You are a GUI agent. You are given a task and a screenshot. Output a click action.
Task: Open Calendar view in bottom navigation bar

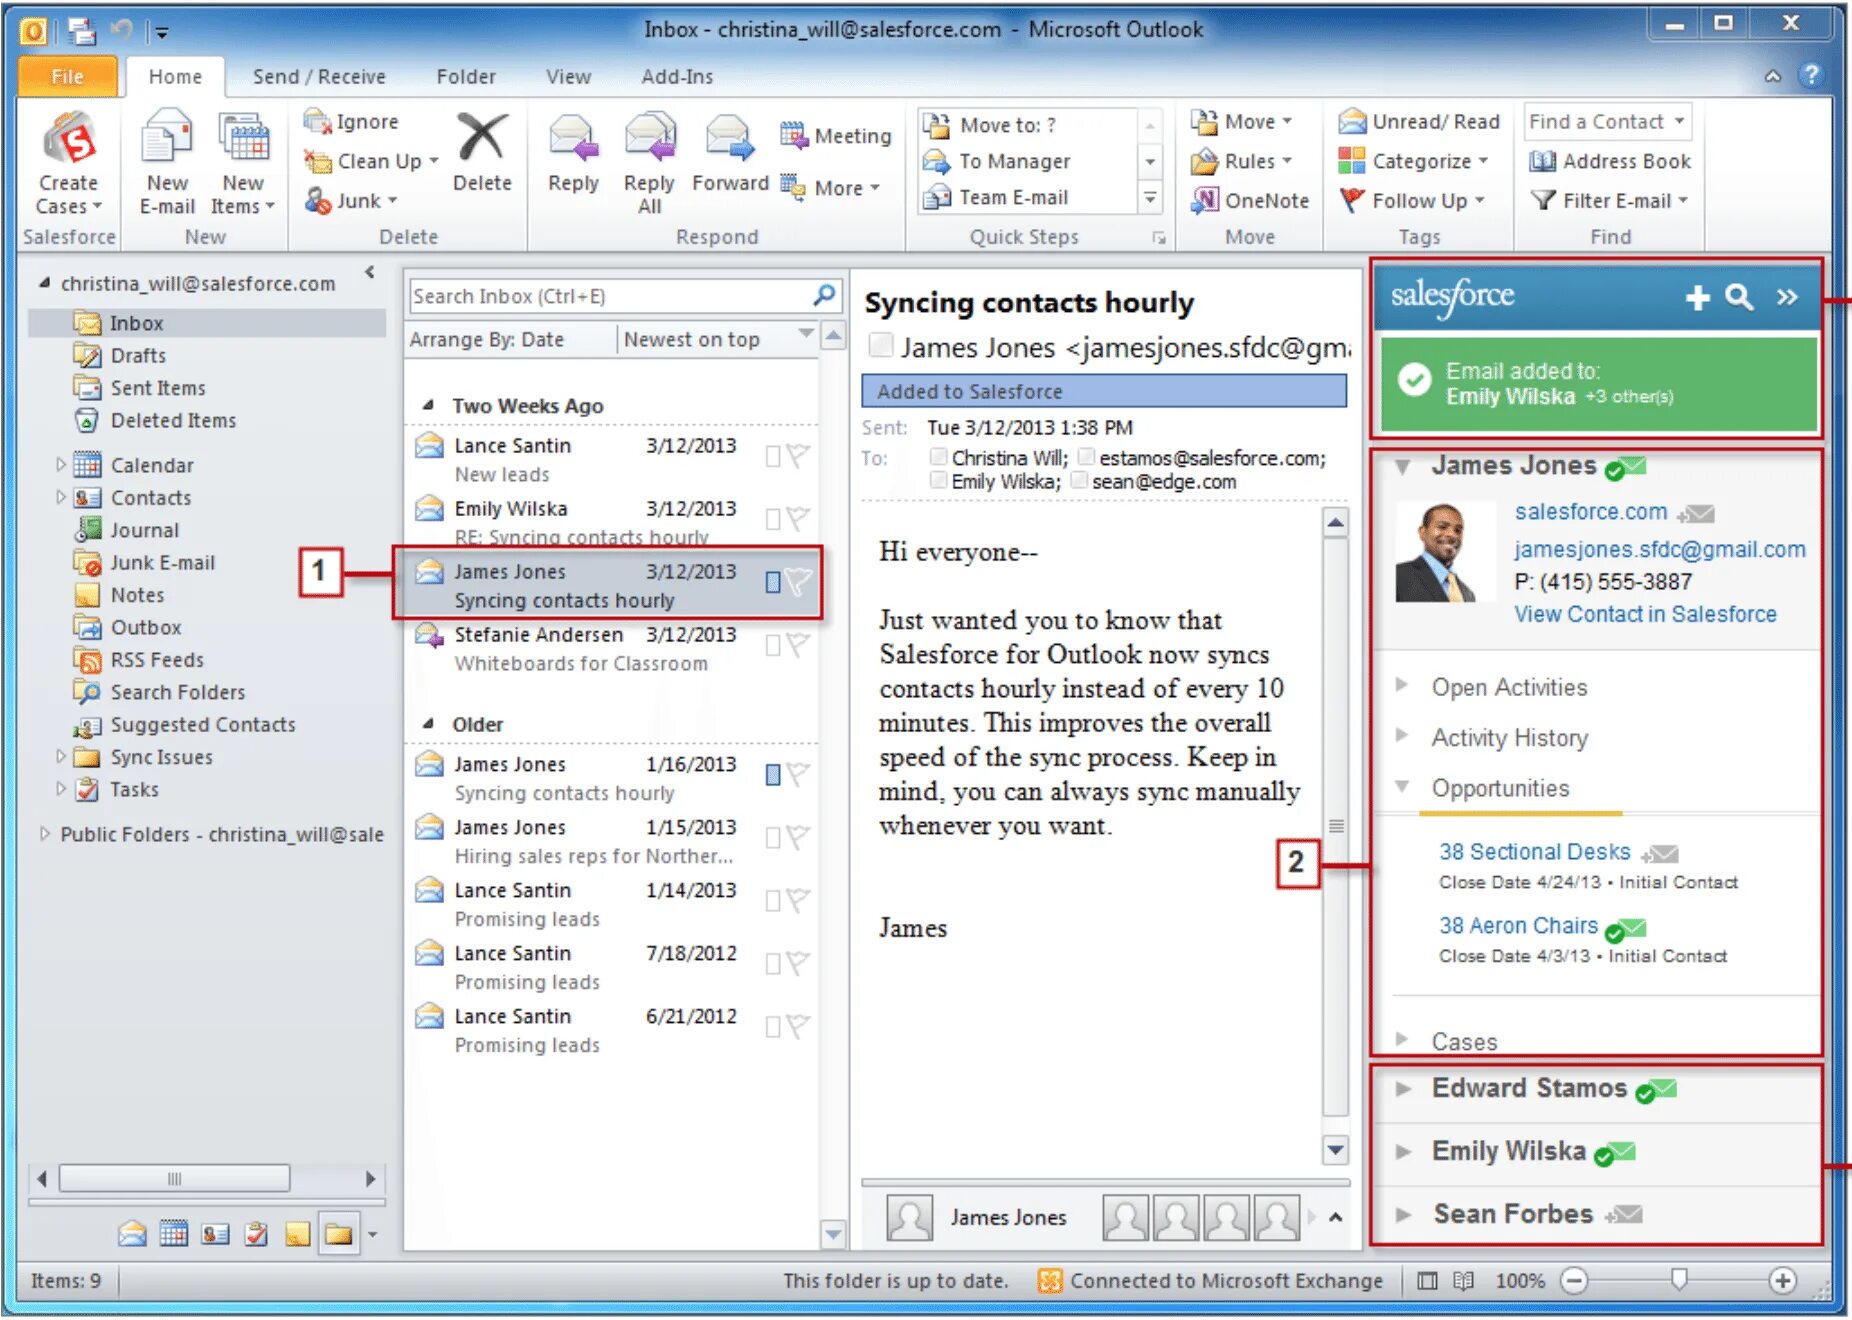174,1234
